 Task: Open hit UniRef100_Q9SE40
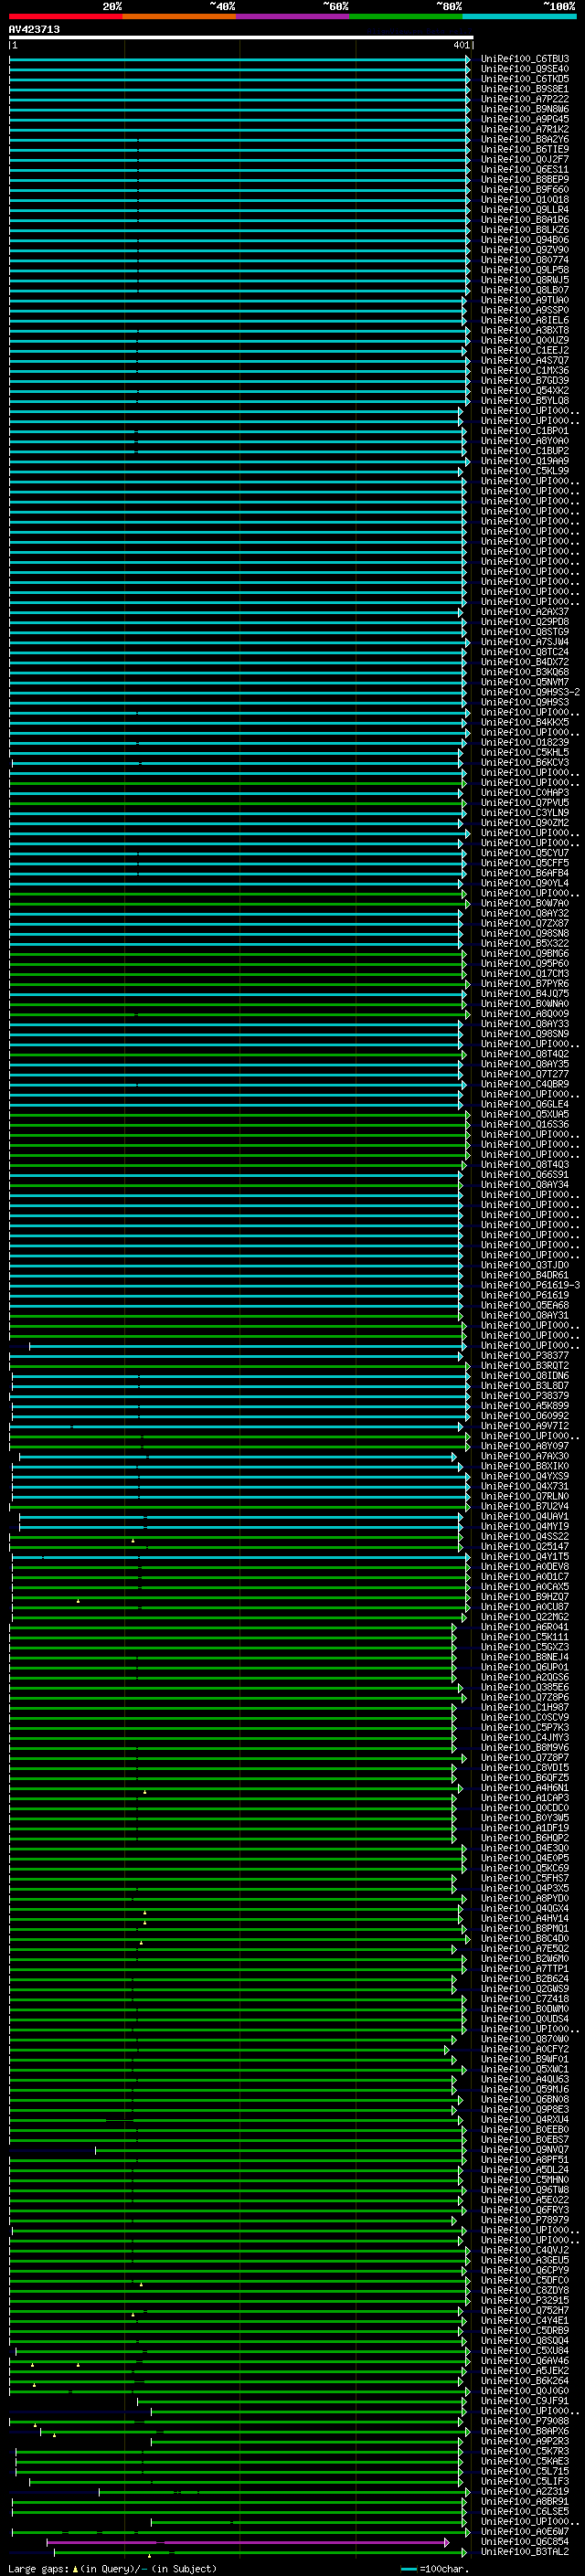coord(524,69)
